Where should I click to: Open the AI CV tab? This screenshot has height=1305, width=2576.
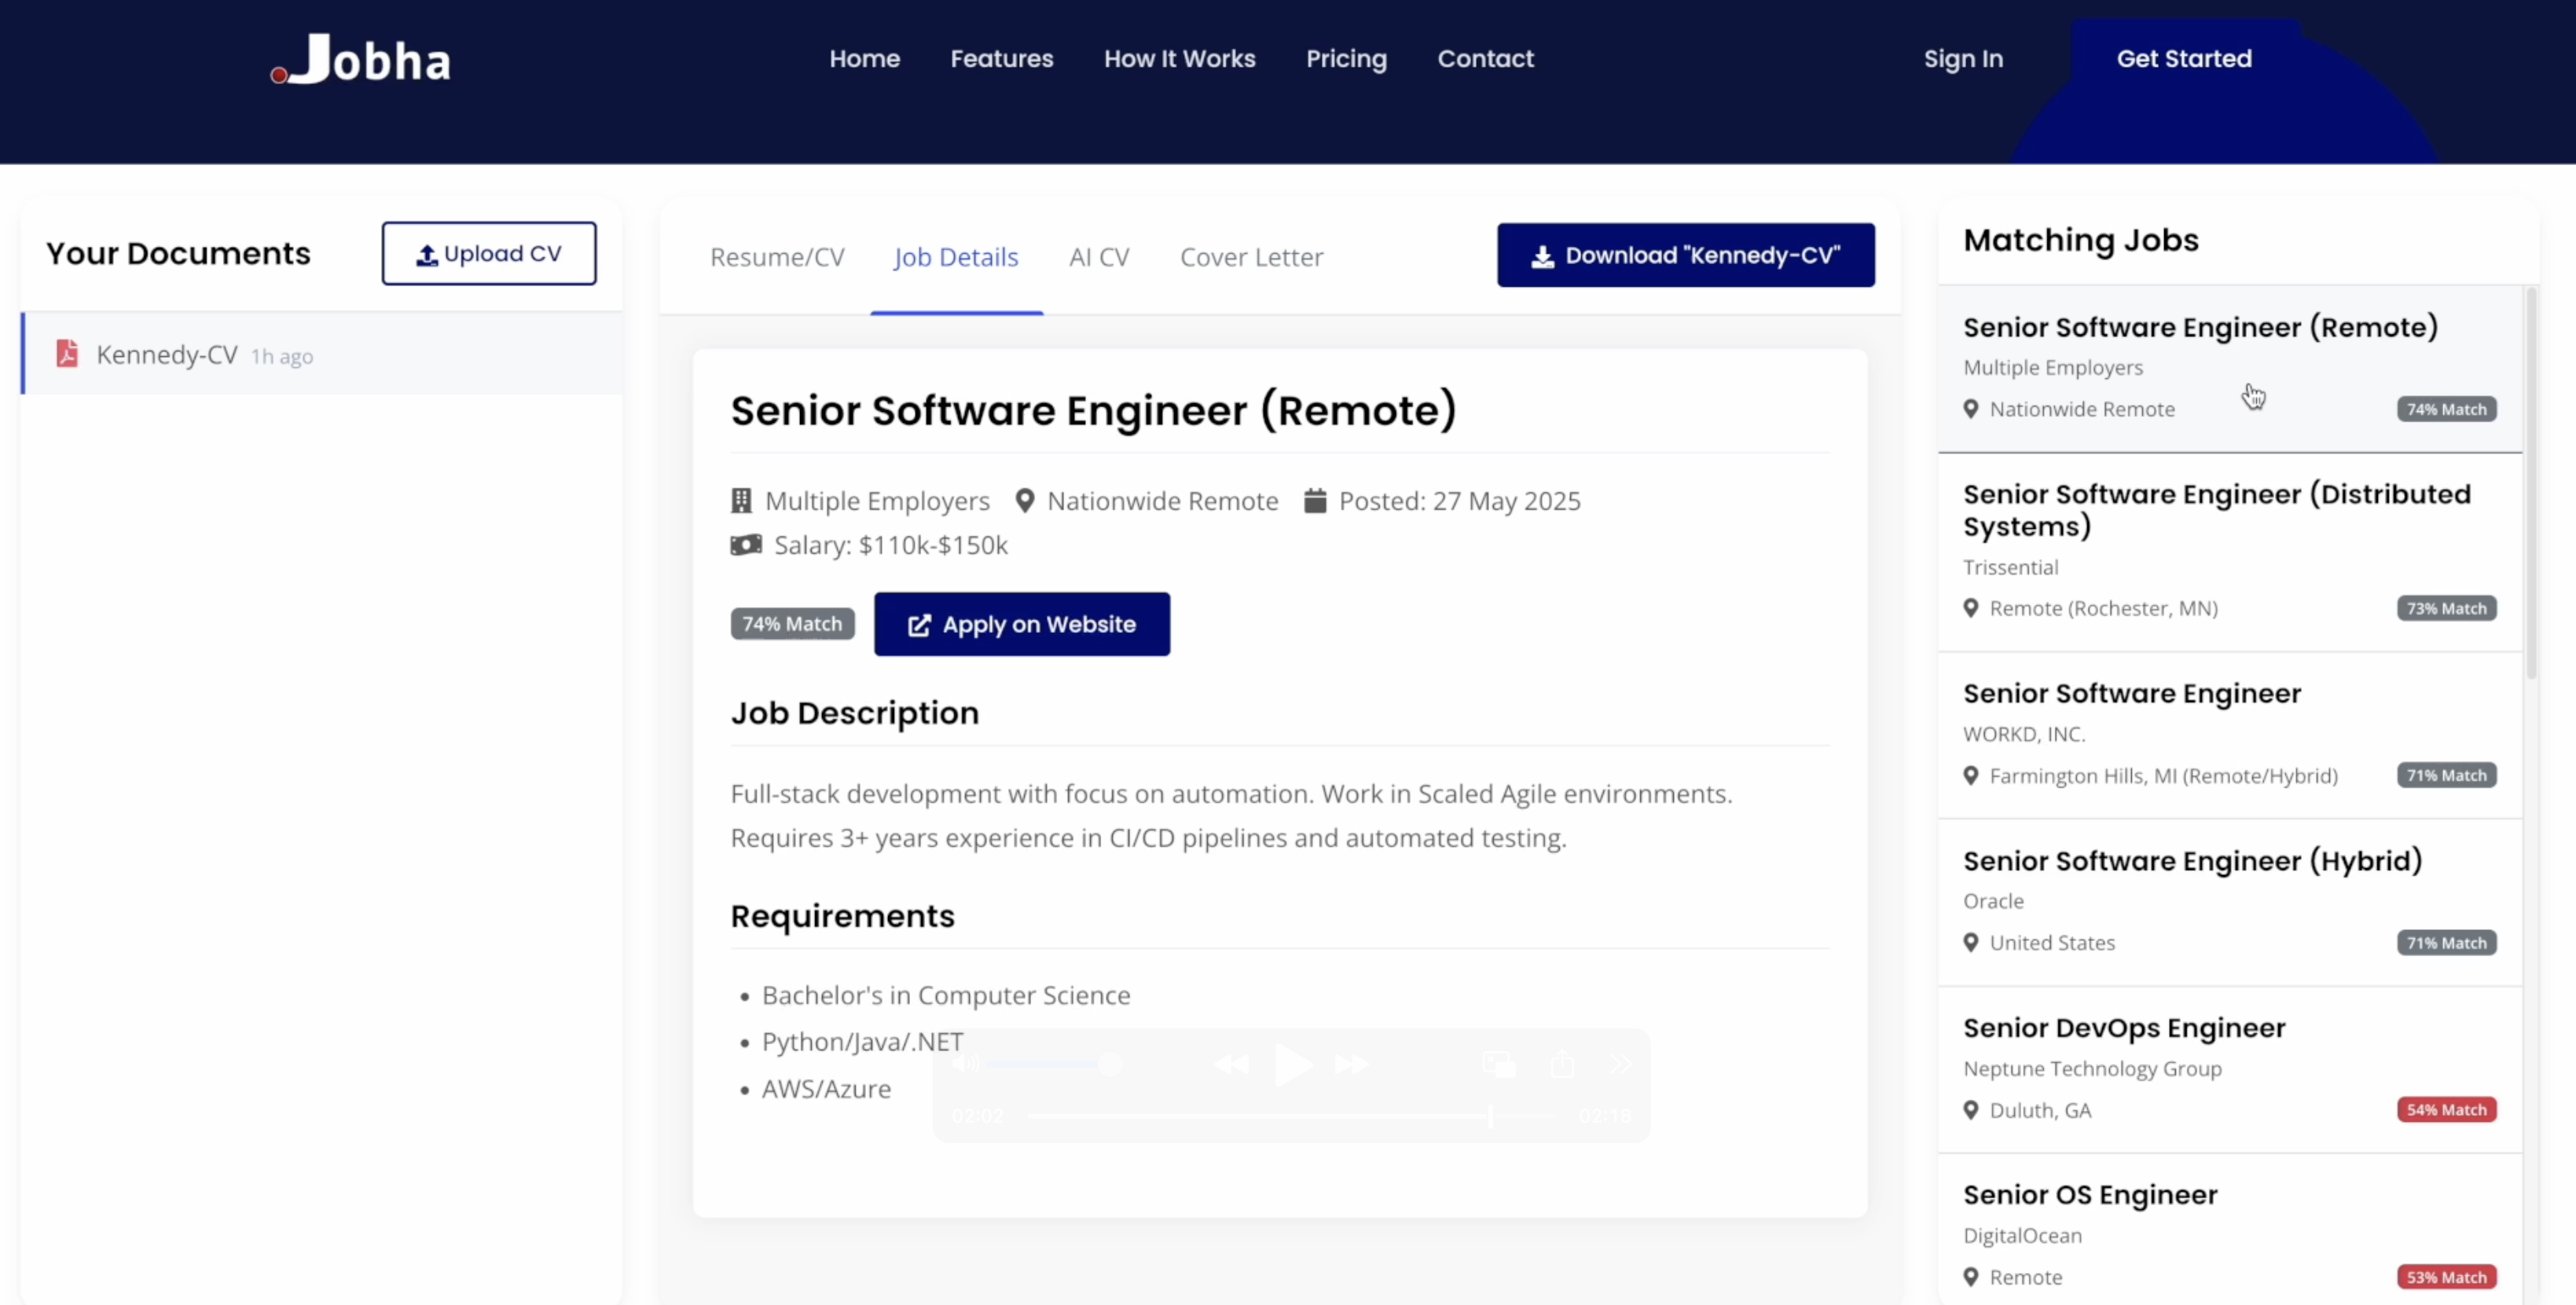tap(1099, 257)
